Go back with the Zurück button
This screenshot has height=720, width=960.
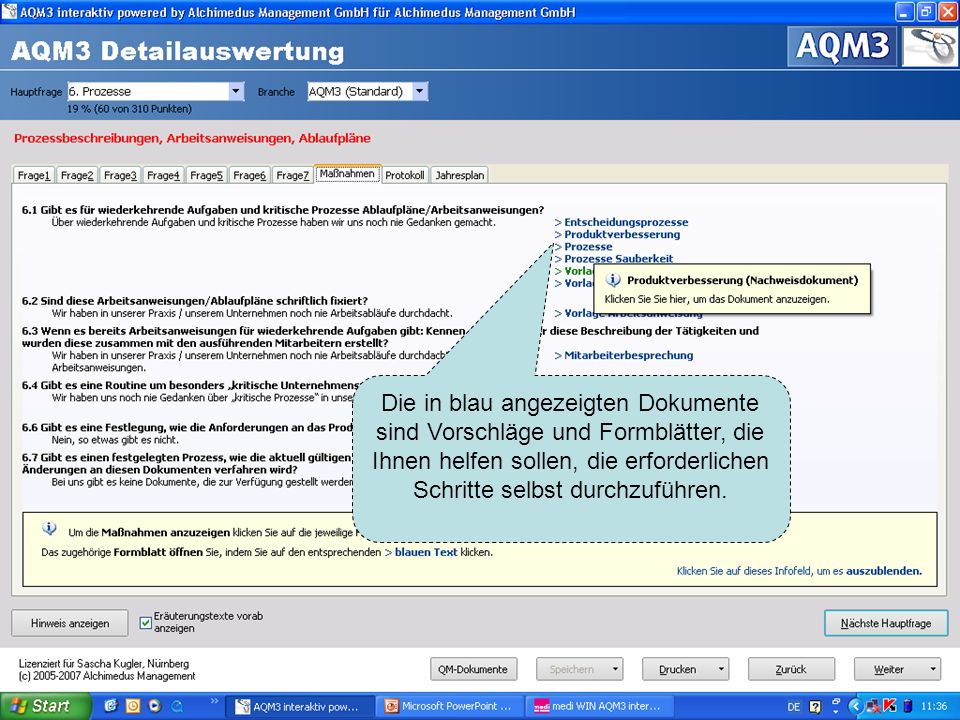pos(791,669)
